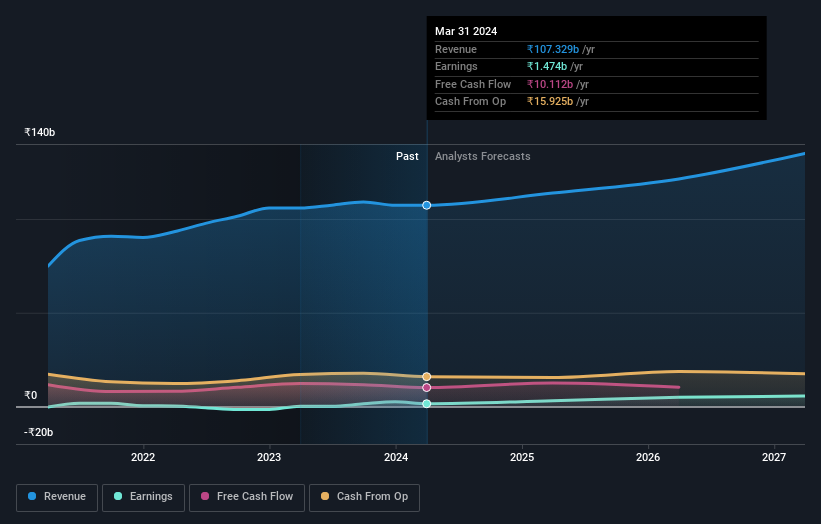The width and height of the screenshot is (821, 524).
Task: Click the 'Earnings' row label in tooltip
Action: 457,66
